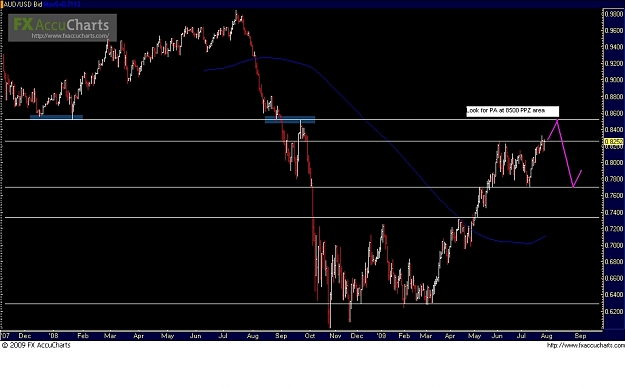Click the 0.9800 price axis label
The image size is (625, 388).
614,14
